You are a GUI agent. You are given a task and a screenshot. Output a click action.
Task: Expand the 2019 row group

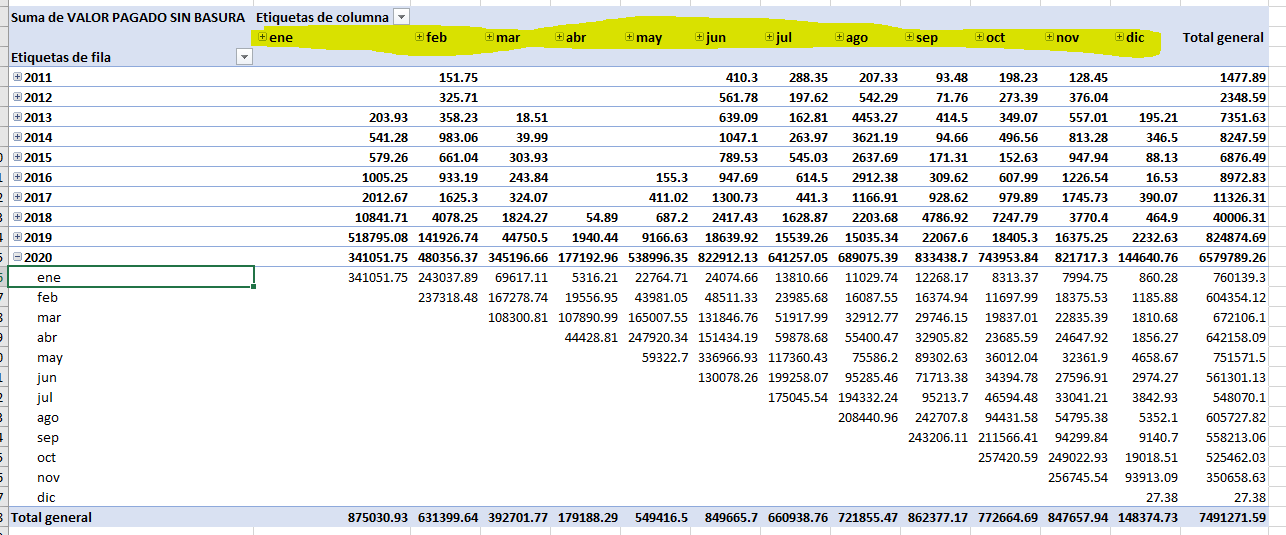(x=18, y=237)
